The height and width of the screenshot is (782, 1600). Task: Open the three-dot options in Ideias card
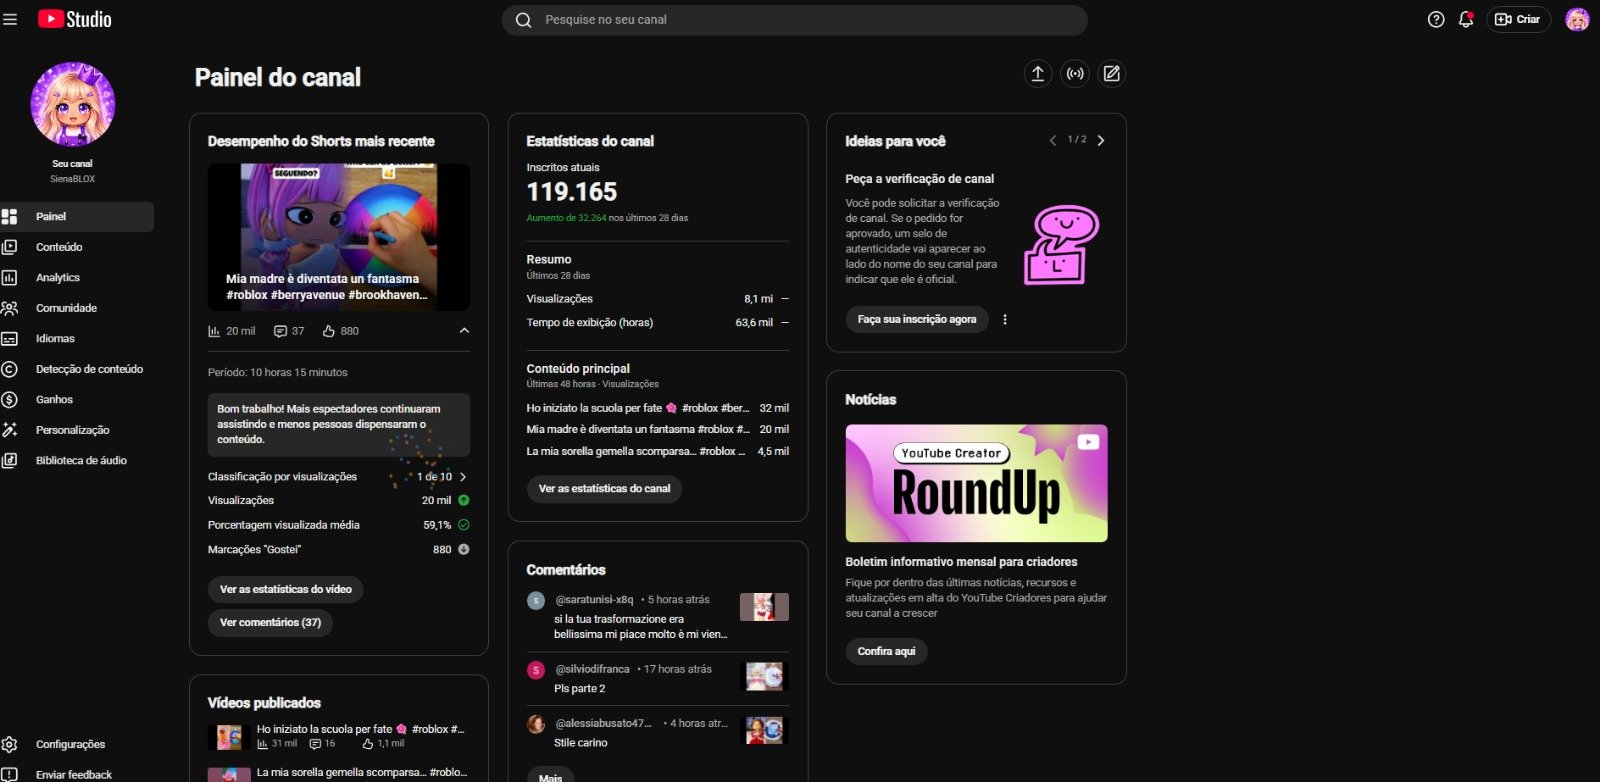pos(1005,319)
